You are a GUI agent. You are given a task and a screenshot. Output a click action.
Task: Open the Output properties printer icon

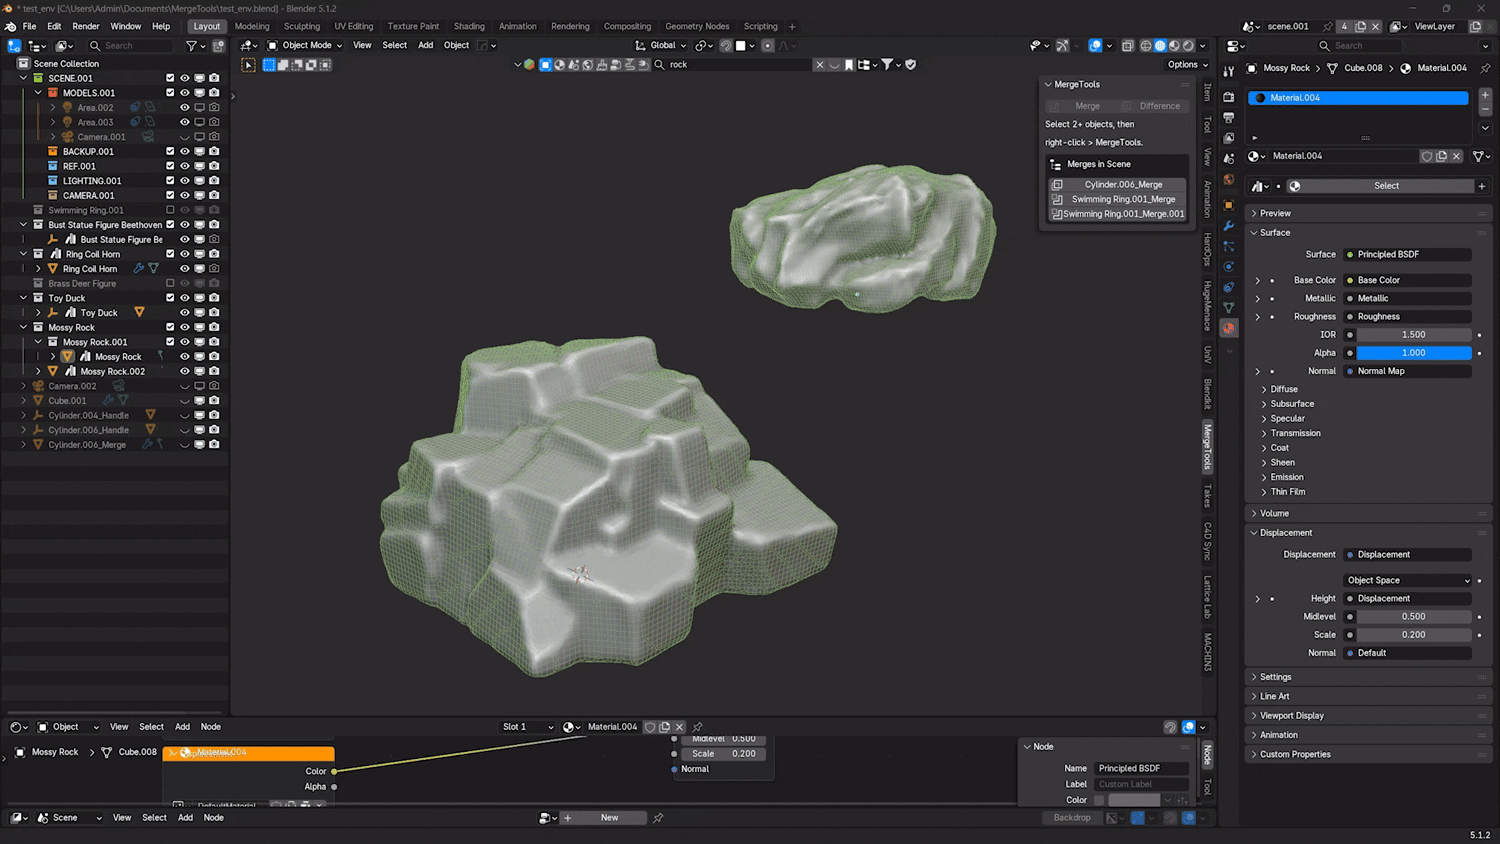[x=1229, y=117]
